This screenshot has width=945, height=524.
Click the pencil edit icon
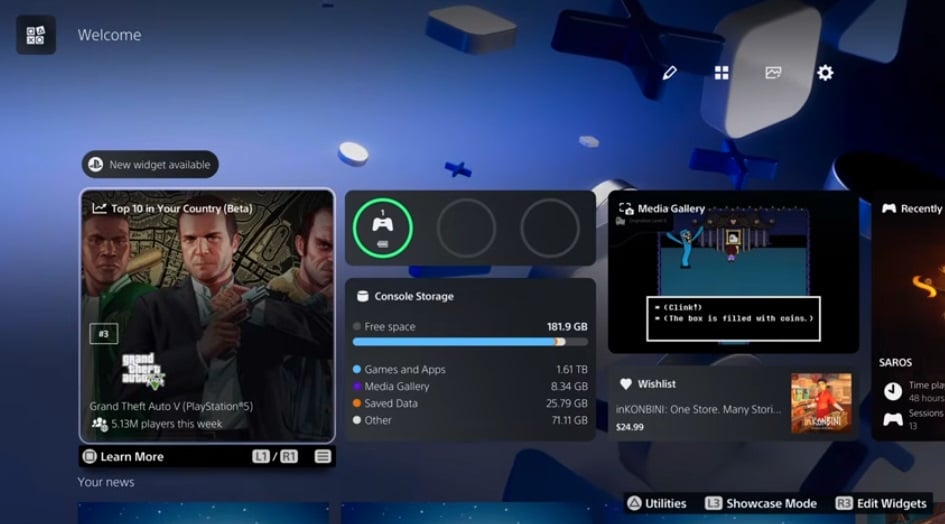[670, 73]
